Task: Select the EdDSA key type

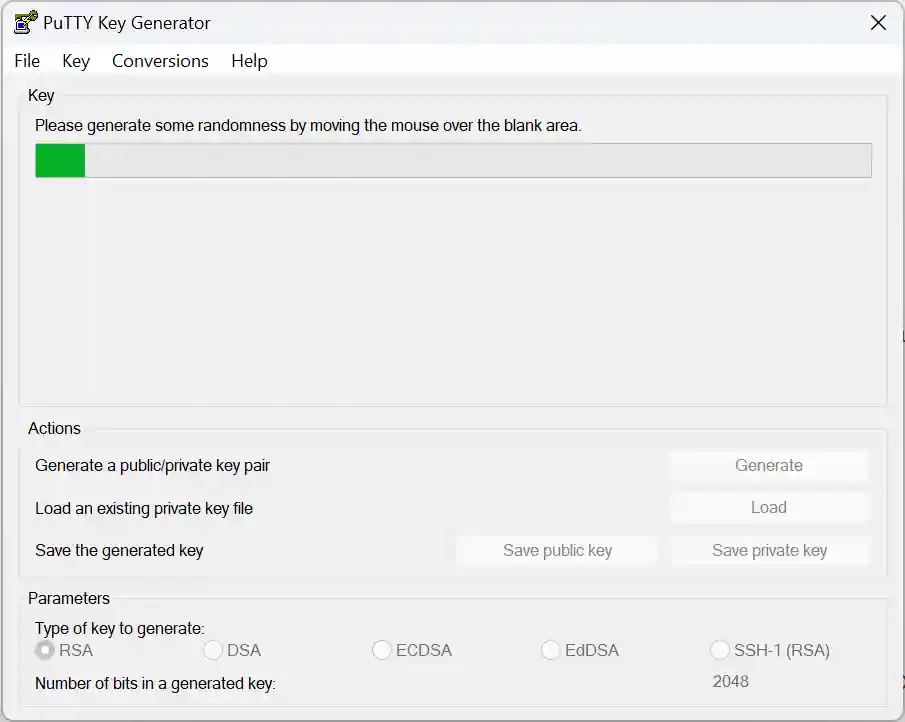Action: click(551, 650)
